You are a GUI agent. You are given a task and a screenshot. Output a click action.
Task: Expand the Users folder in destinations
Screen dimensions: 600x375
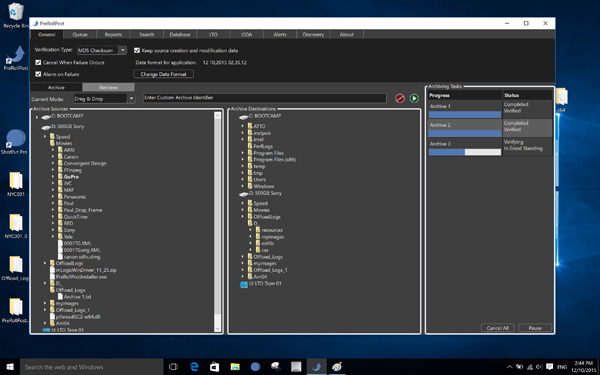point(243,179)
